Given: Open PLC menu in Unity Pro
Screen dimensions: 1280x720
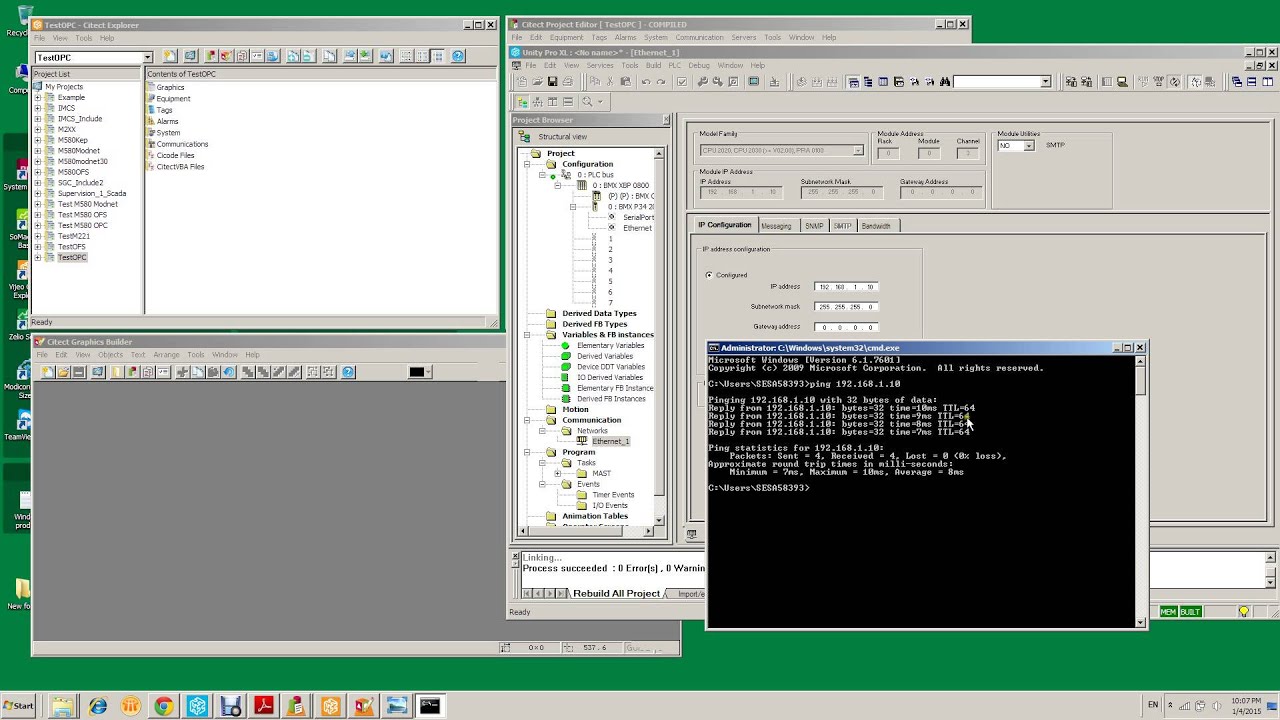Looking at the screenshot, I should pos(675,65).
